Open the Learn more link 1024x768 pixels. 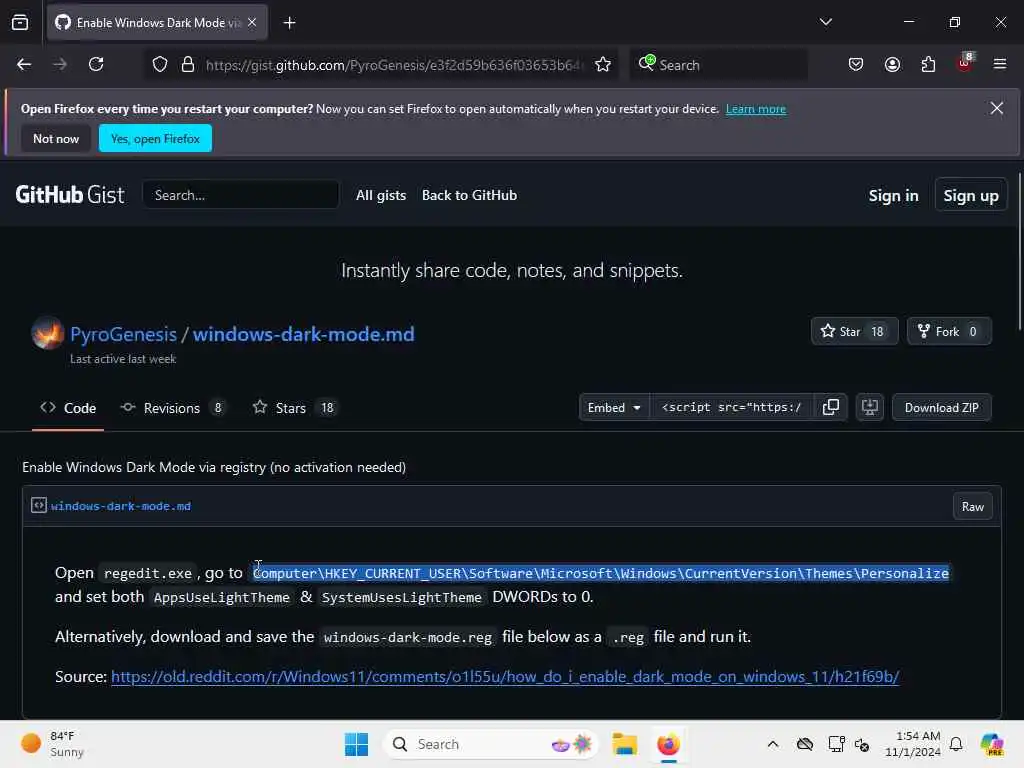click(756, 109)
